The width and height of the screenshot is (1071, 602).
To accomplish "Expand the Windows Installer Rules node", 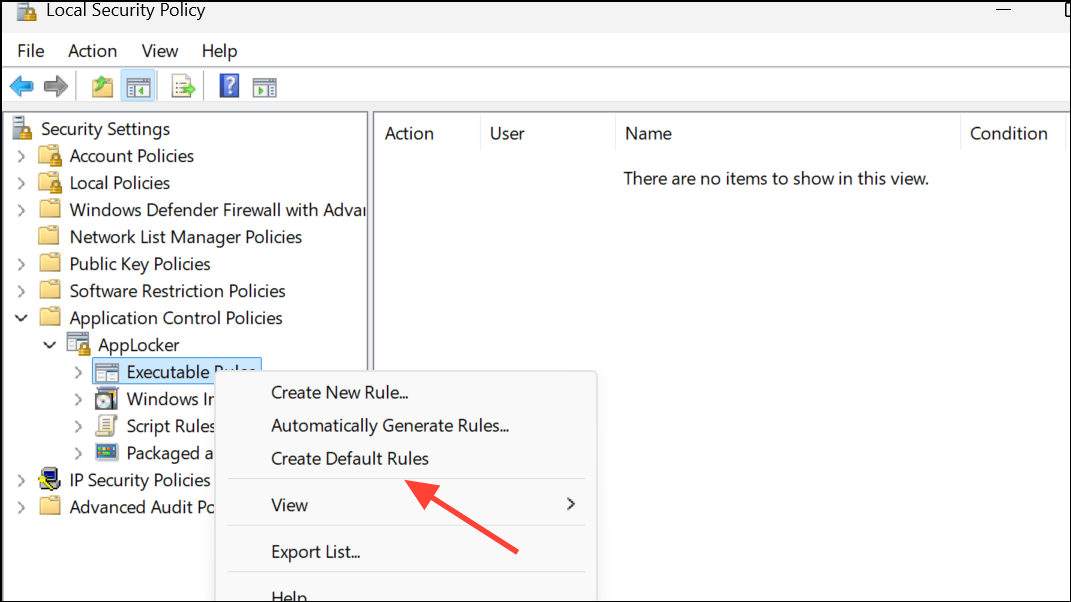I will point(78,400).
